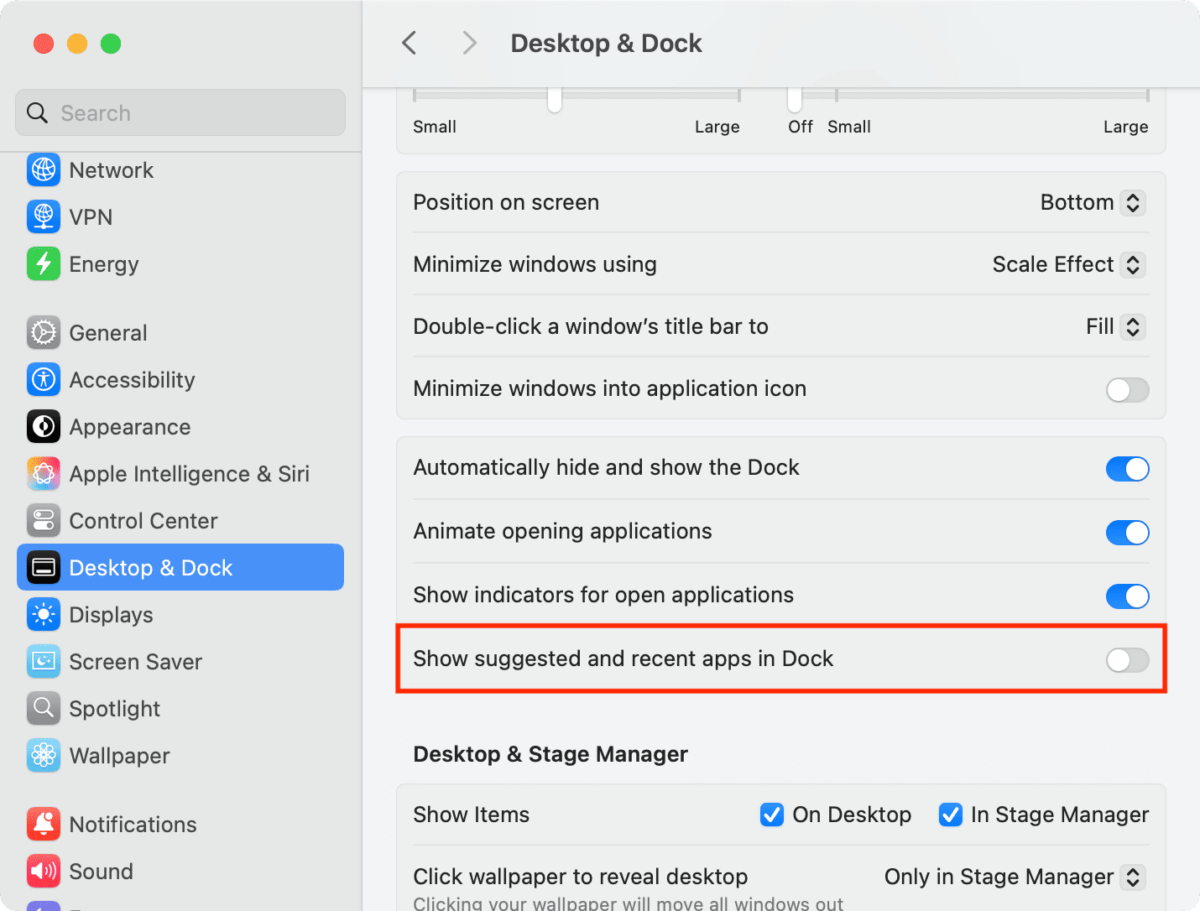Click the red Notifications bell icon
This screenshot has width=1200, height=911.
[43, 825]
